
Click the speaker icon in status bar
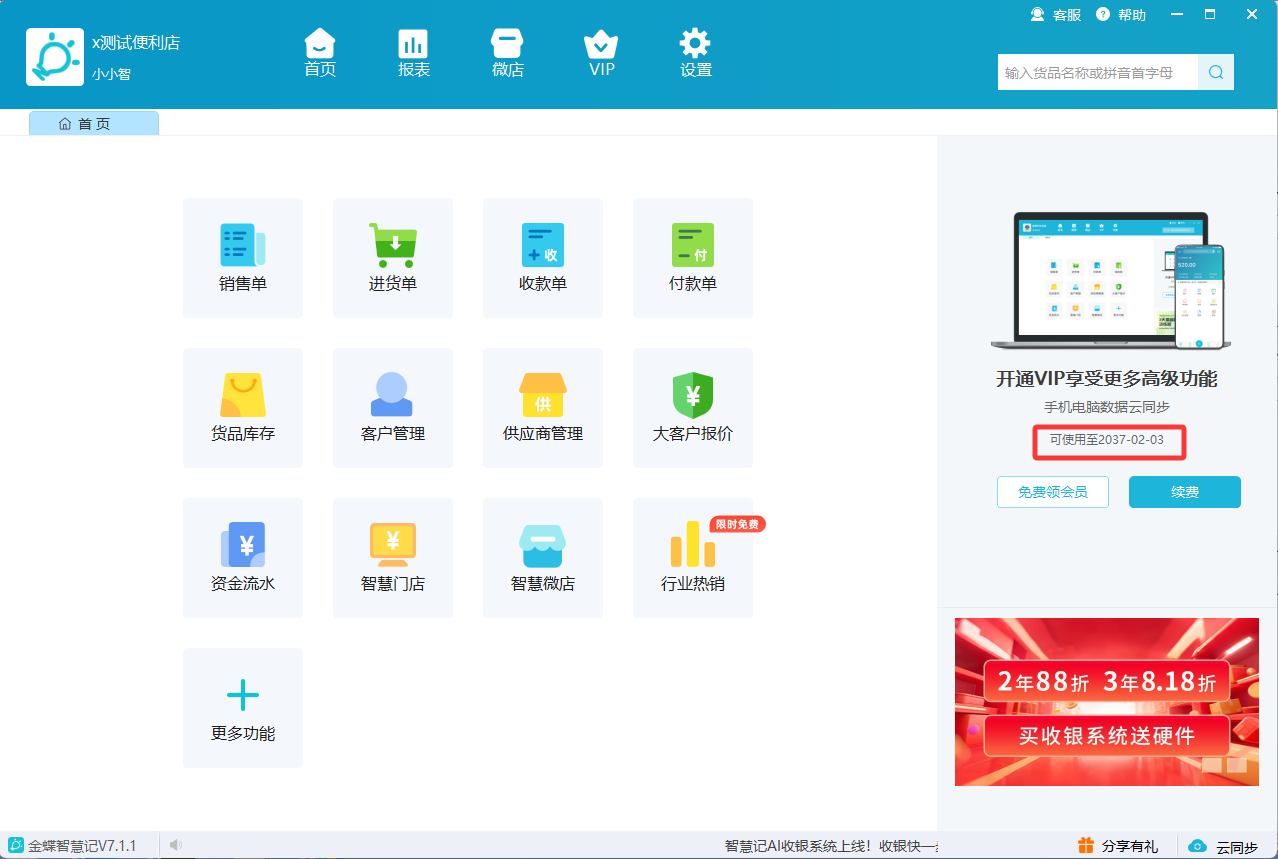pyautogui.click(x=175, y=846)
